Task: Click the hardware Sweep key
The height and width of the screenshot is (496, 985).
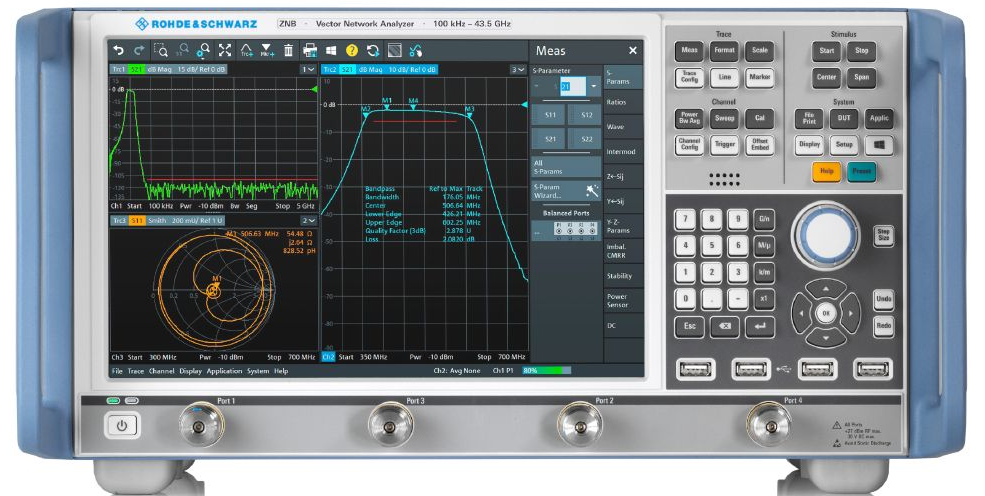Action: (x=724, y=118)
